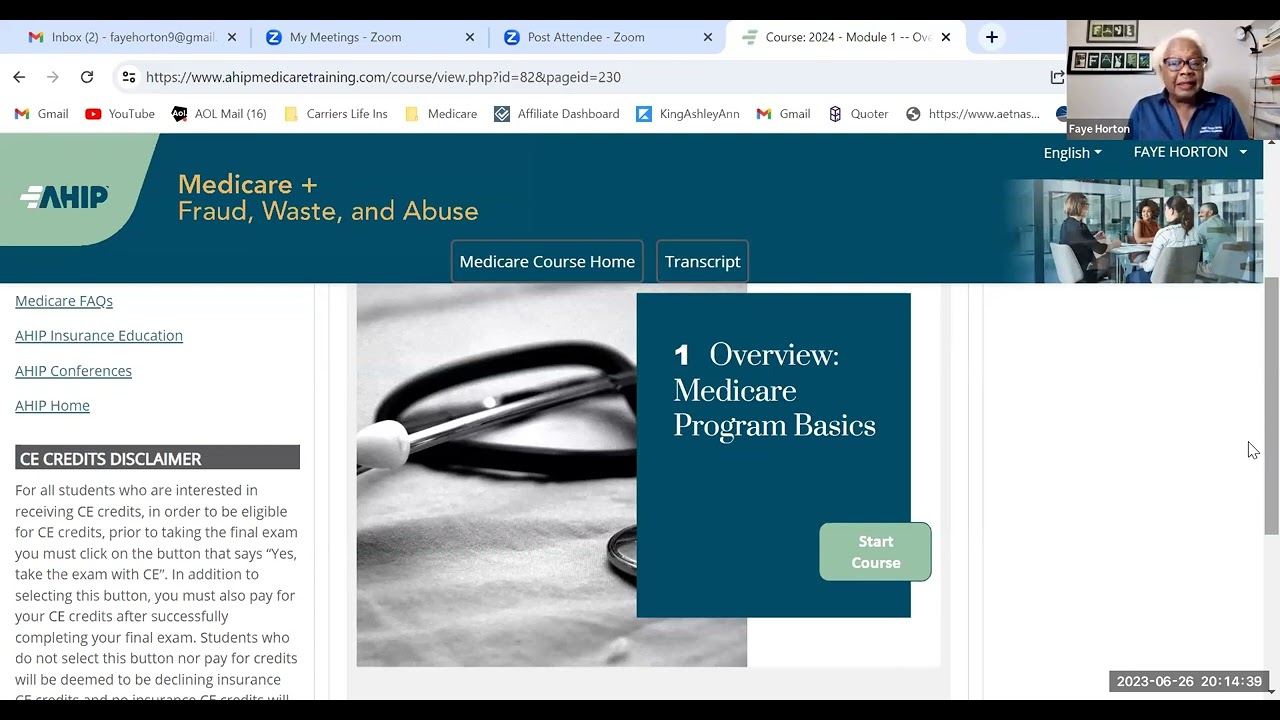Viewport: 1280px width, 720px height.
Task: Open the YouTube bookmark
Action: [x=120, y=114]
